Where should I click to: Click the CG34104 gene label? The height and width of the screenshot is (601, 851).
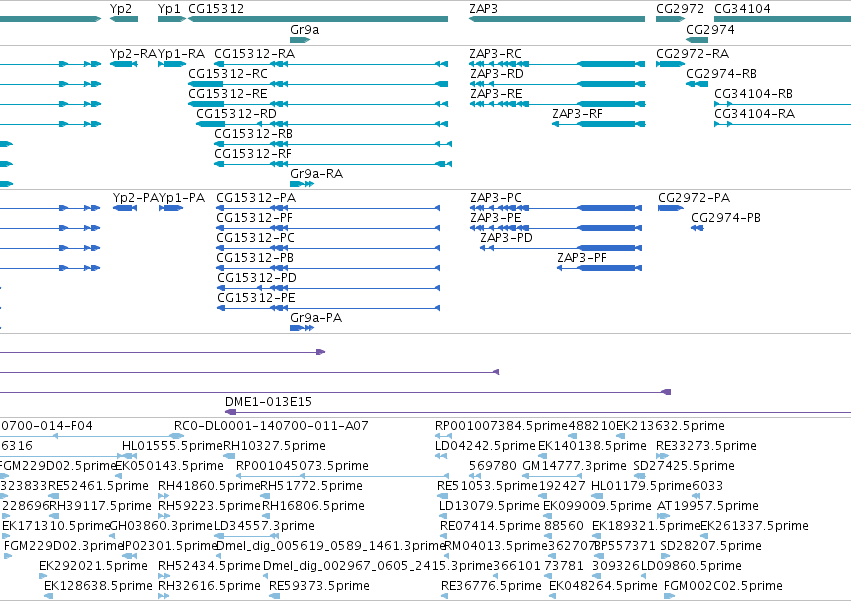click(x=742, y=9)
